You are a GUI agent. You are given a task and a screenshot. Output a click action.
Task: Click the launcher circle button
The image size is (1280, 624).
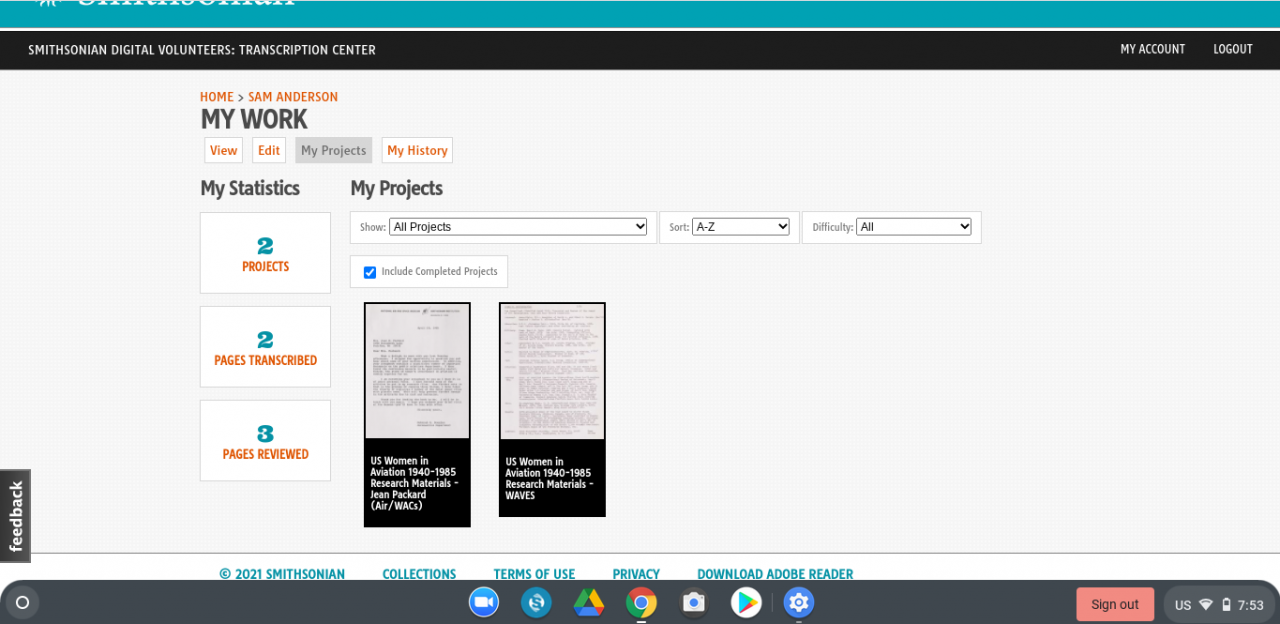tap(22, 603)
